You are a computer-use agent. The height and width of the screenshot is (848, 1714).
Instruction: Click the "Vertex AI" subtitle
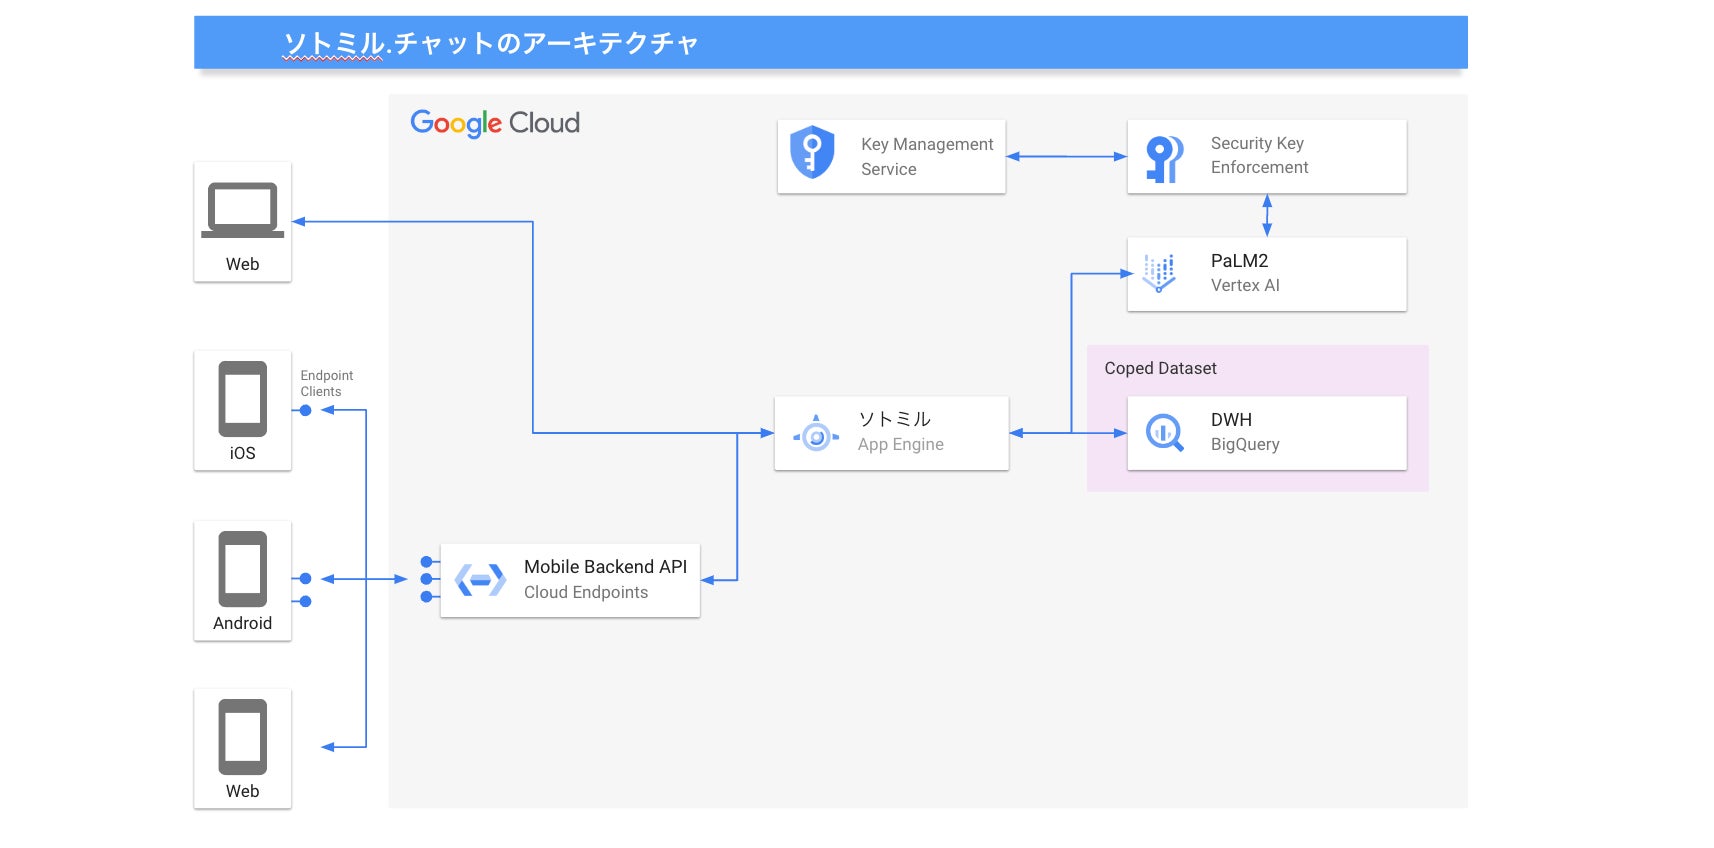pyautogui.click(x=1245, y=285)
